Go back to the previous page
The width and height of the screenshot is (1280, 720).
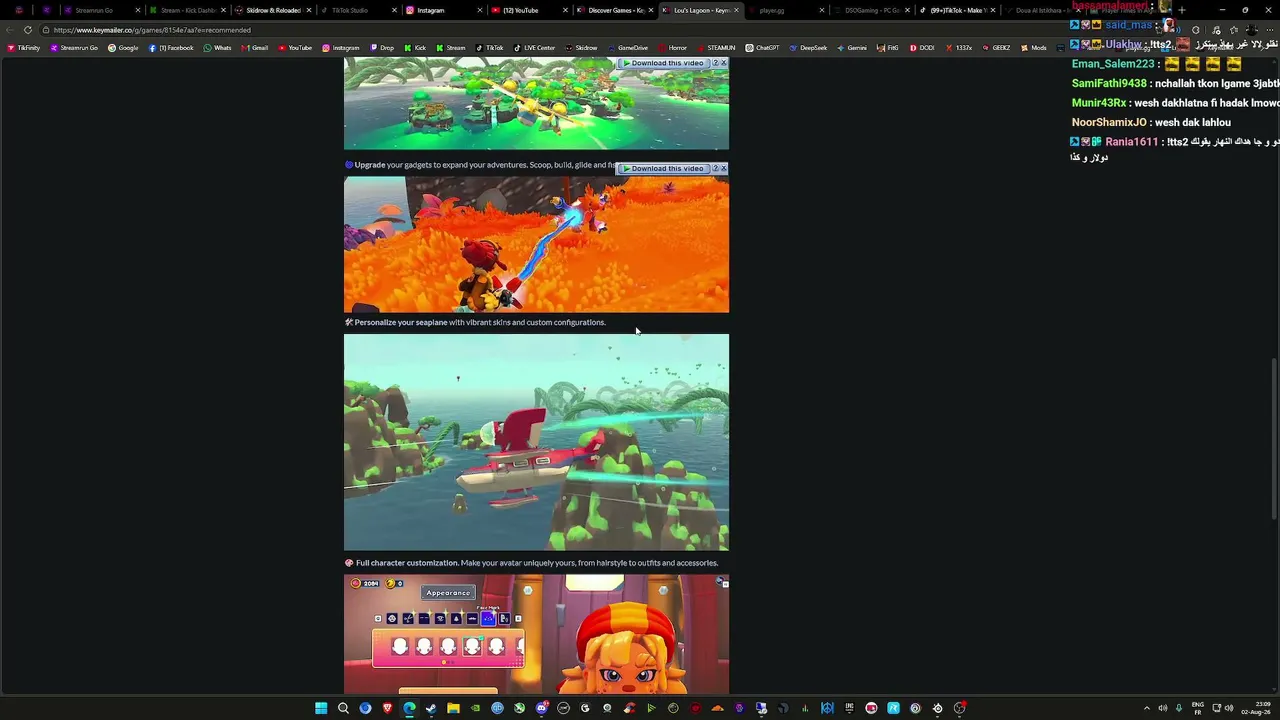click(9, 30)
